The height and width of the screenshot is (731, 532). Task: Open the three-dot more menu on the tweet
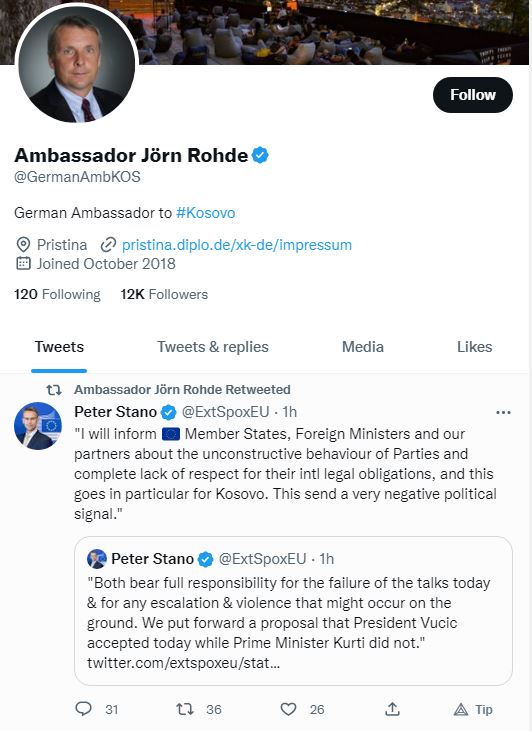503,413
